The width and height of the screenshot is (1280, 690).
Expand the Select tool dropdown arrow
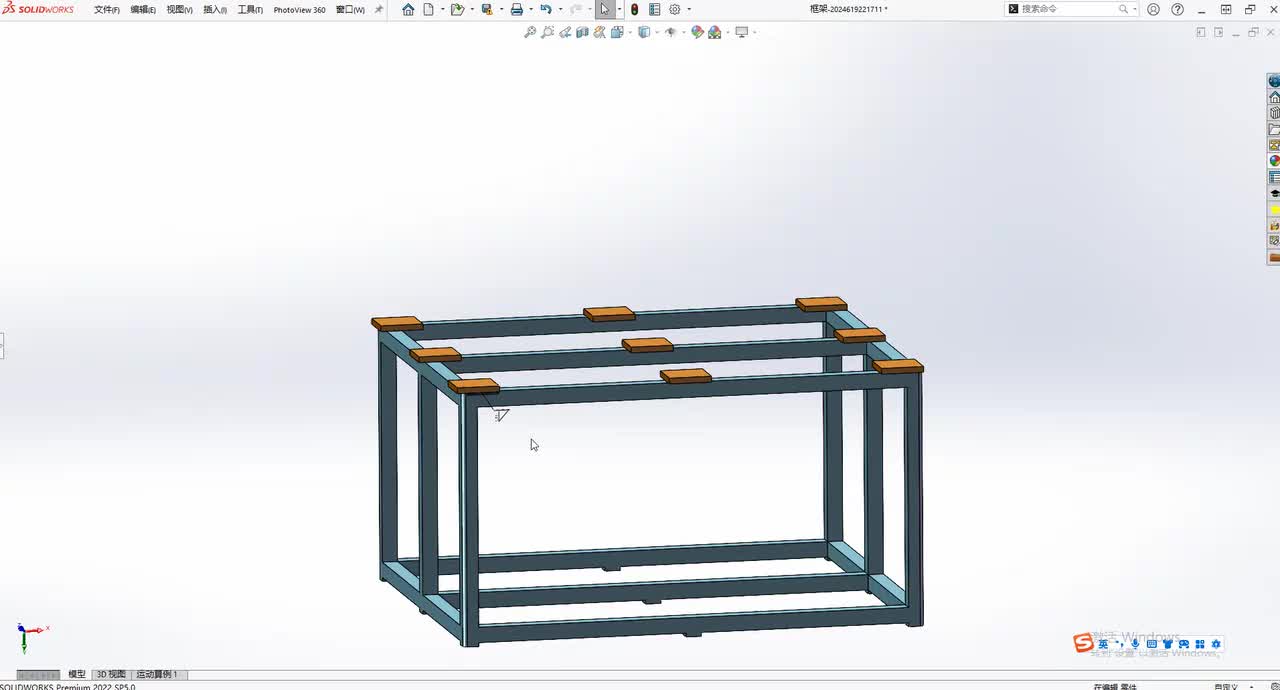coord(619,9)
